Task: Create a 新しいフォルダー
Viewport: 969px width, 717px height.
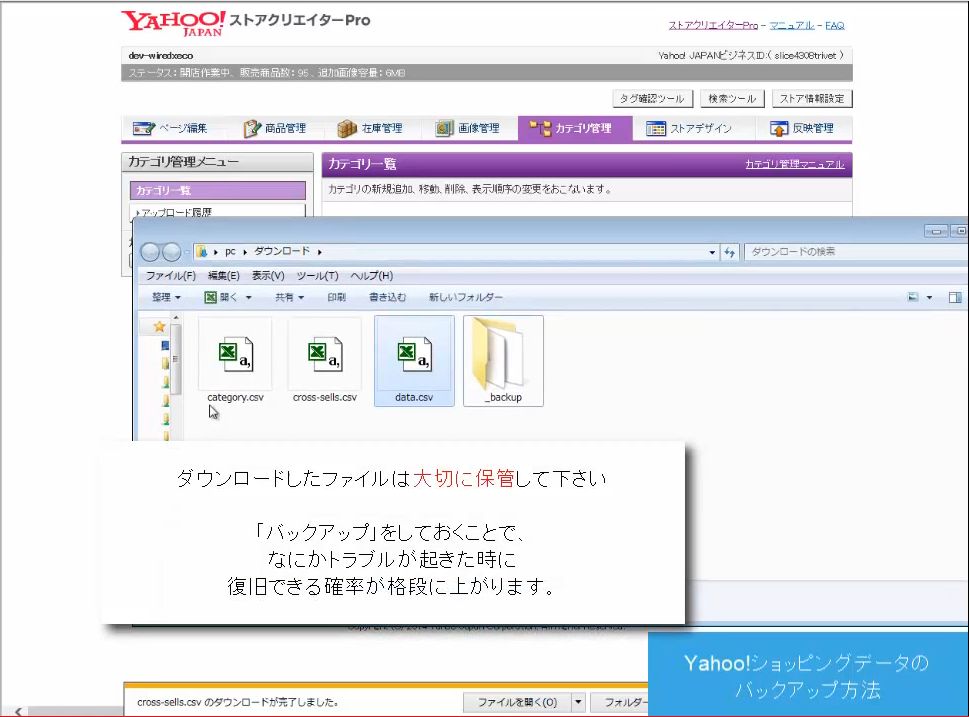Action: [465, 297]
